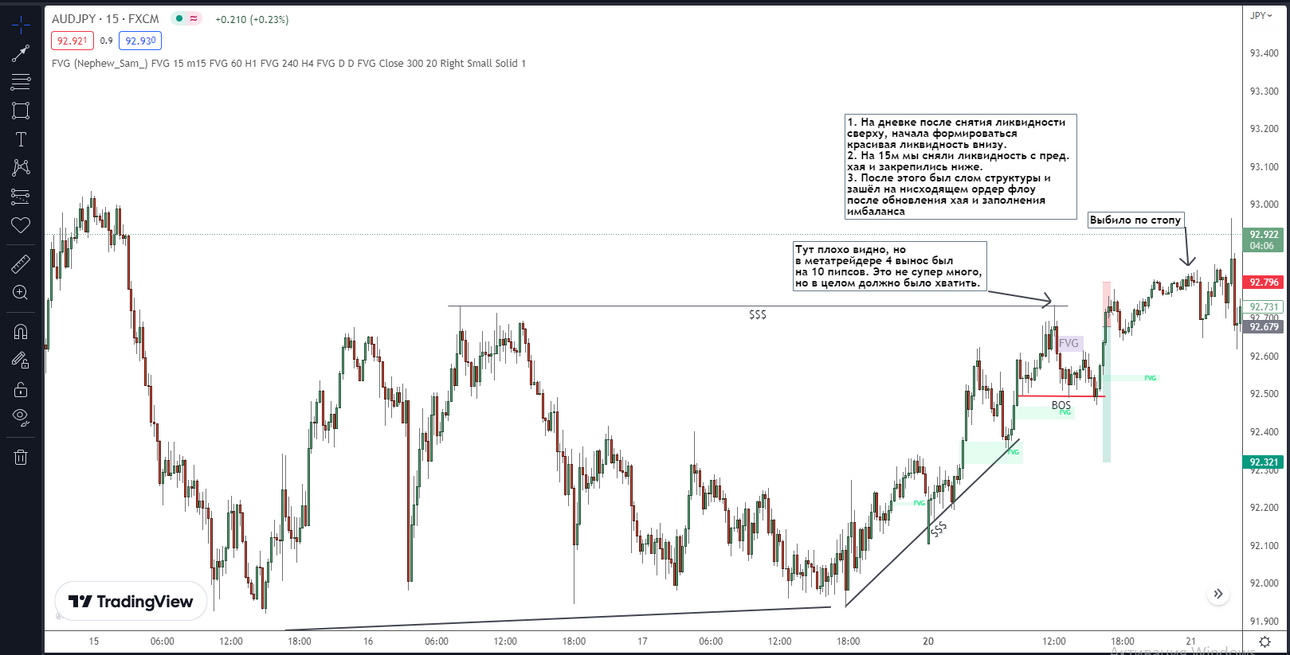1290x655 pixels.
Task: Click the red 92.796 price label
Action: pyautogui.click(x=1263, y=282)
